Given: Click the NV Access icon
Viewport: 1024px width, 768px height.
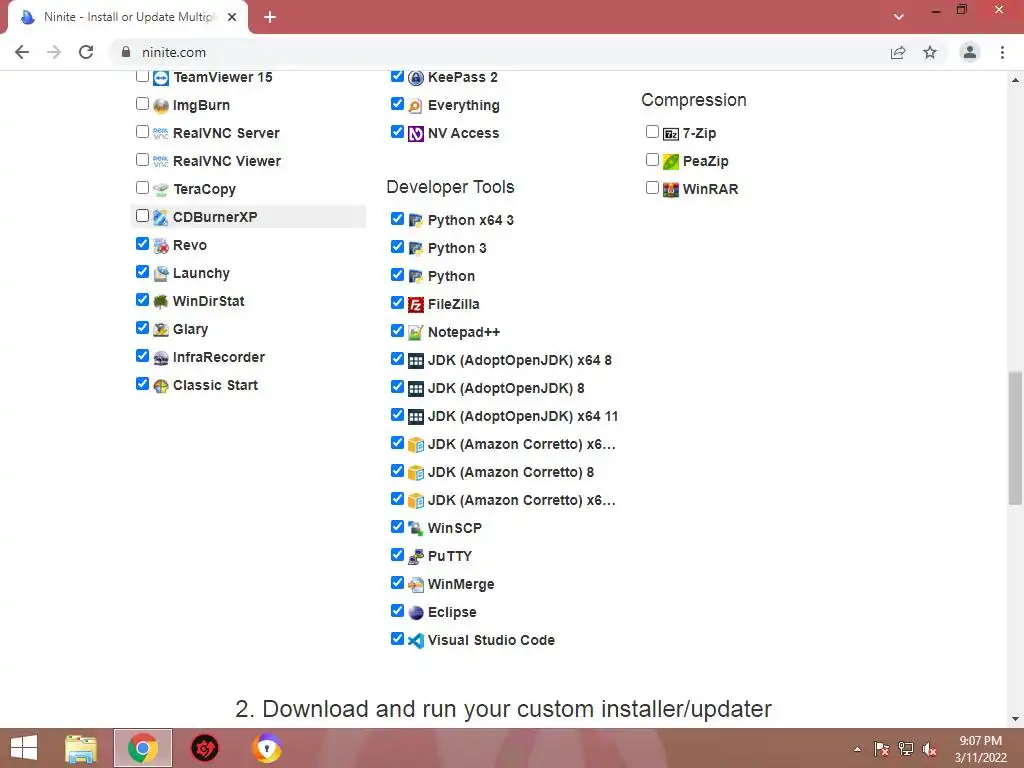Looking at the screenshot, I should click(x=416, y=134).
